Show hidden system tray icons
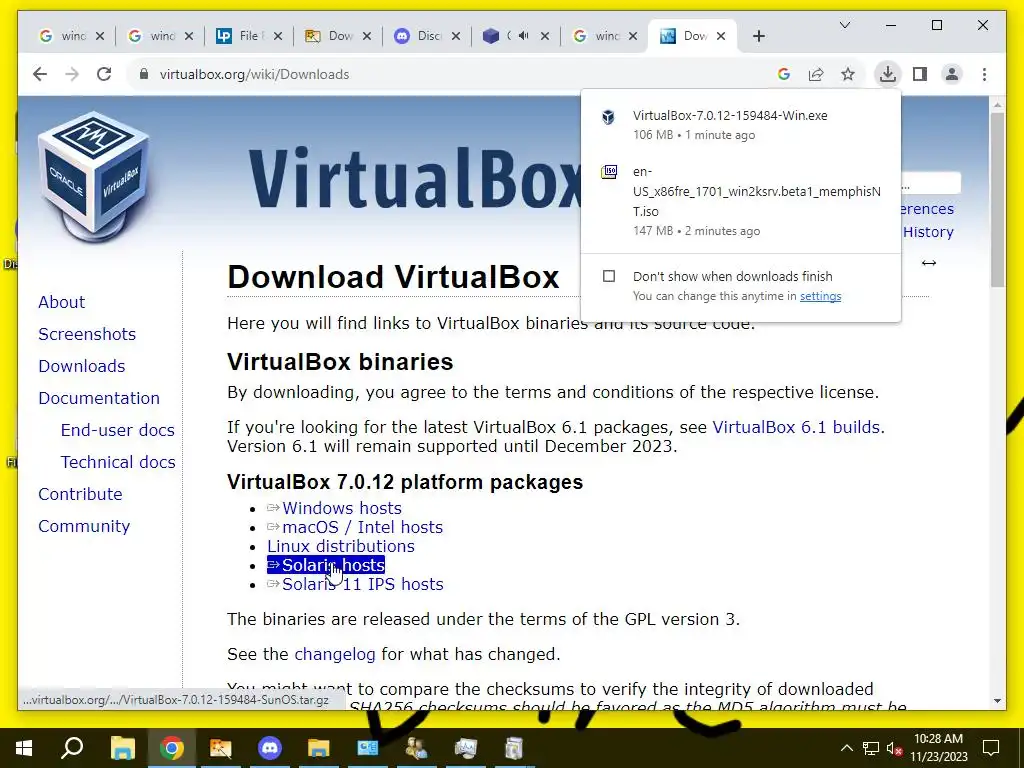This screenshot has width=1024, height=768. (x=846, y=748)
